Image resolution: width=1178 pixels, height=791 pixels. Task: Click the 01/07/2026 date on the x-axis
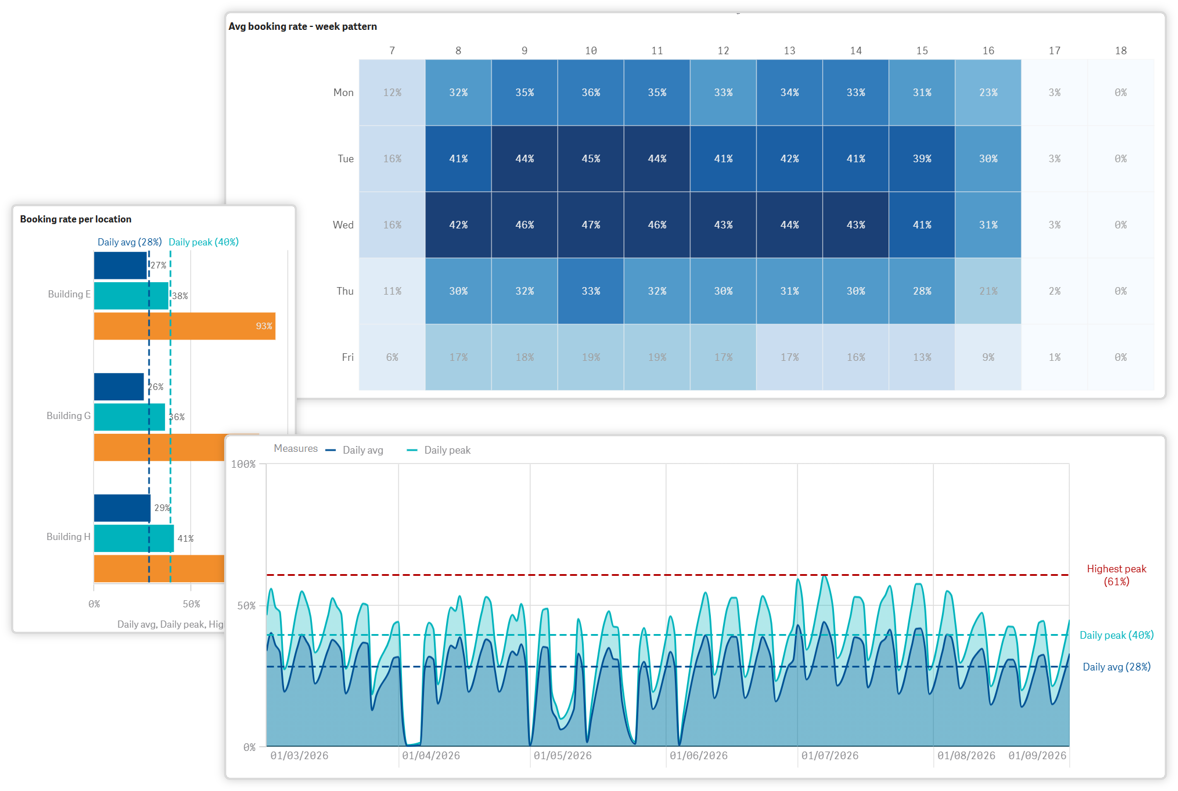pos(829,755)
